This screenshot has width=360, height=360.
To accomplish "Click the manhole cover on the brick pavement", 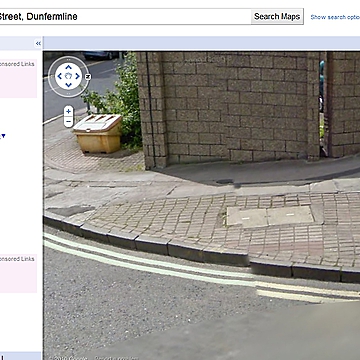I will [270, 216].
